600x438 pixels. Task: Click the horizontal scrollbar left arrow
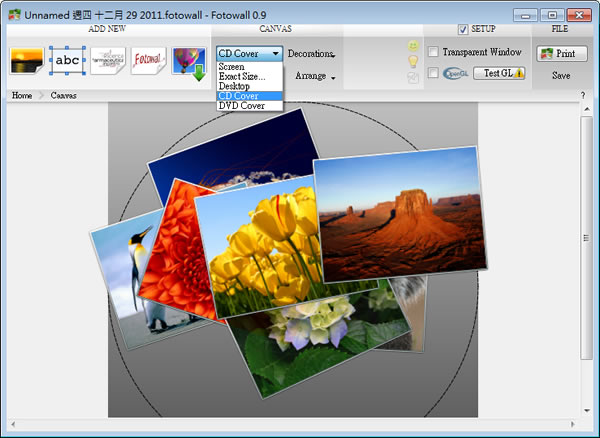pos(13,424)
